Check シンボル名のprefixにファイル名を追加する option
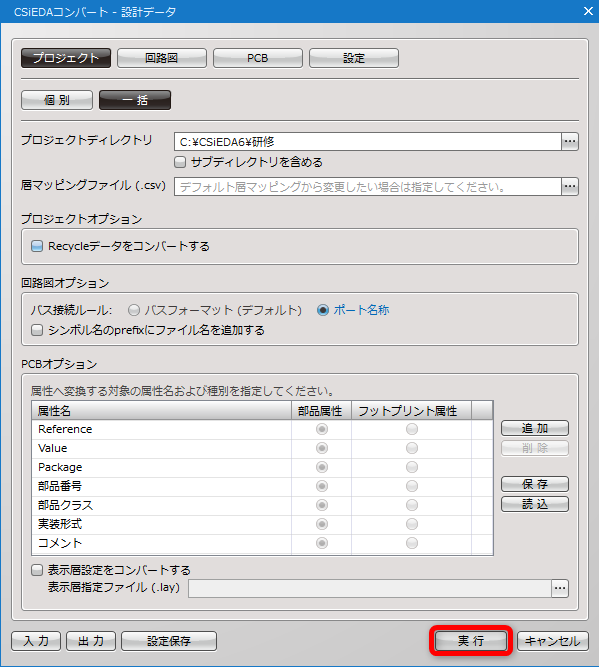Screen dimensions: 599x667 (x=37, y=330)
